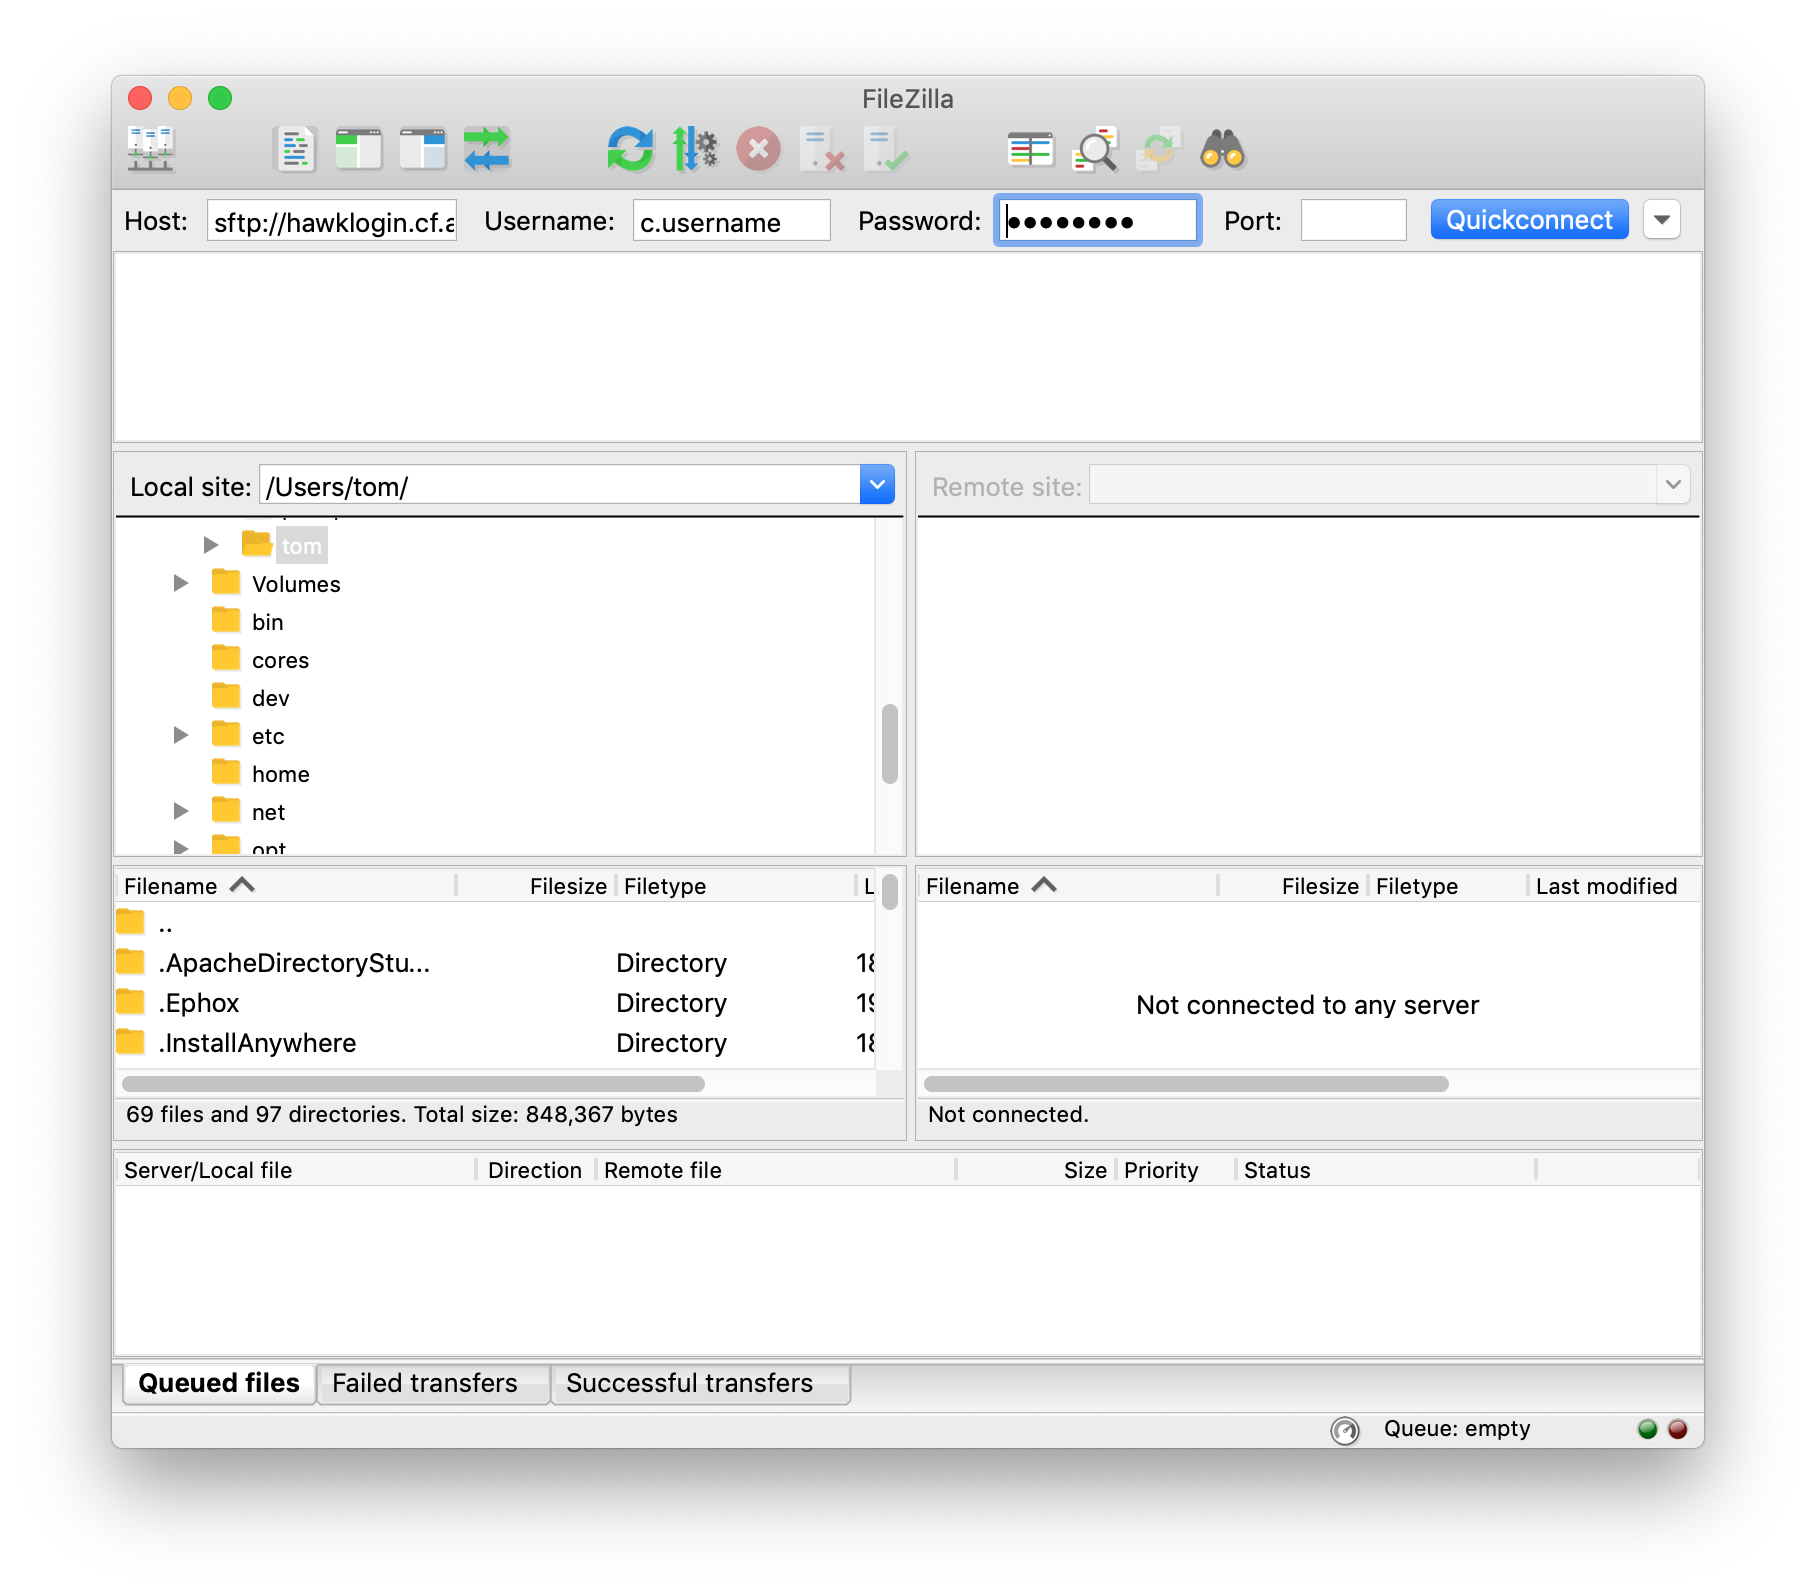The width and height of the screenshot is (1816, 1596).
Task: Cancel current operation red X icon
Action: [759, 150]
